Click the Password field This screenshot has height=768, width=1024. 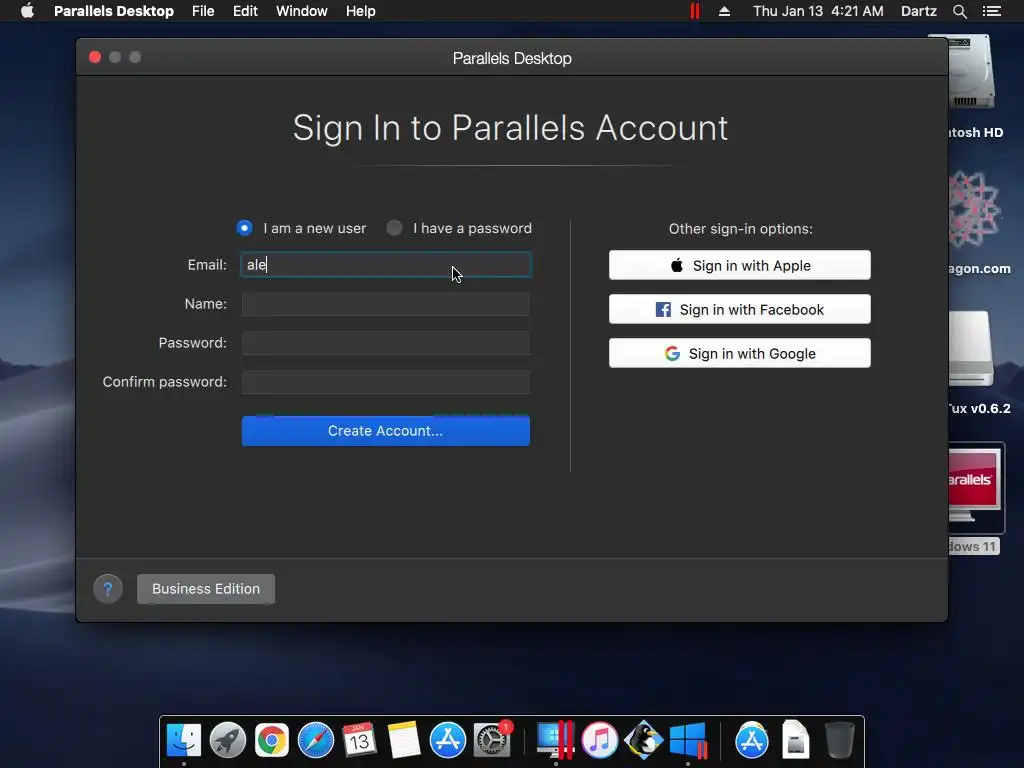385,343
